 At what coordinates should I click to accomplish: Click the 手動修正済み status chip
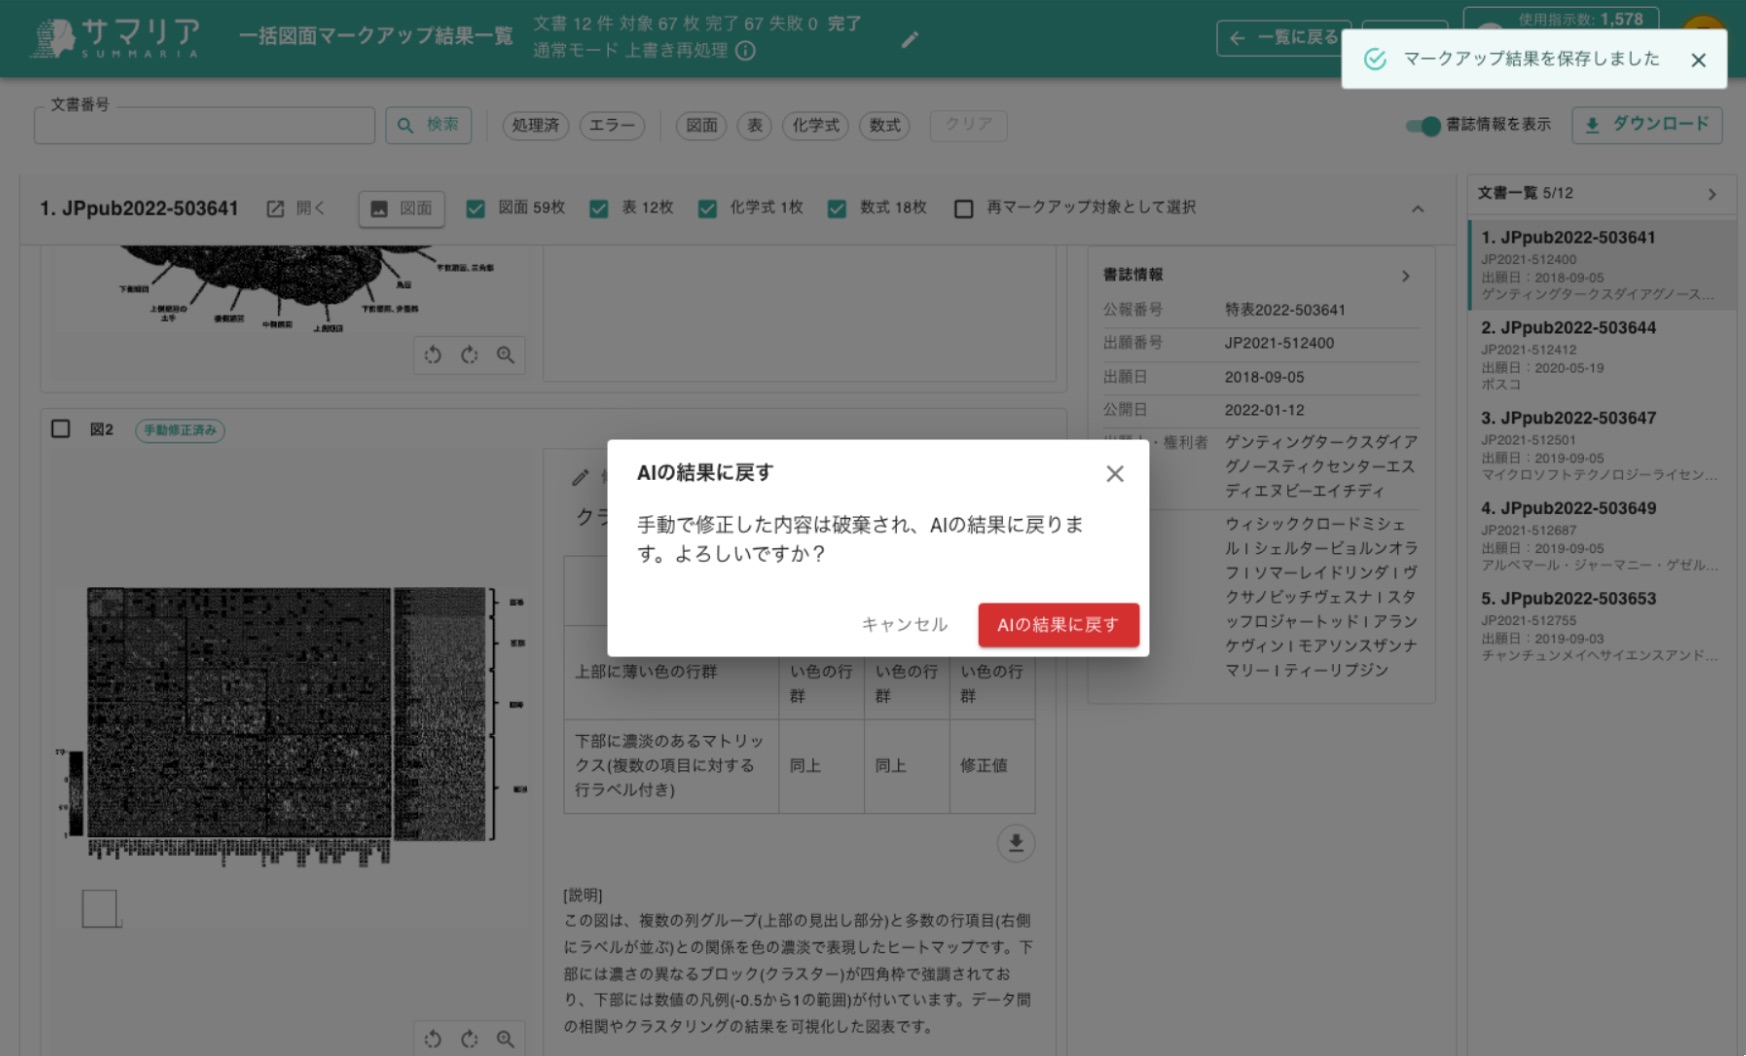(180, 430)
